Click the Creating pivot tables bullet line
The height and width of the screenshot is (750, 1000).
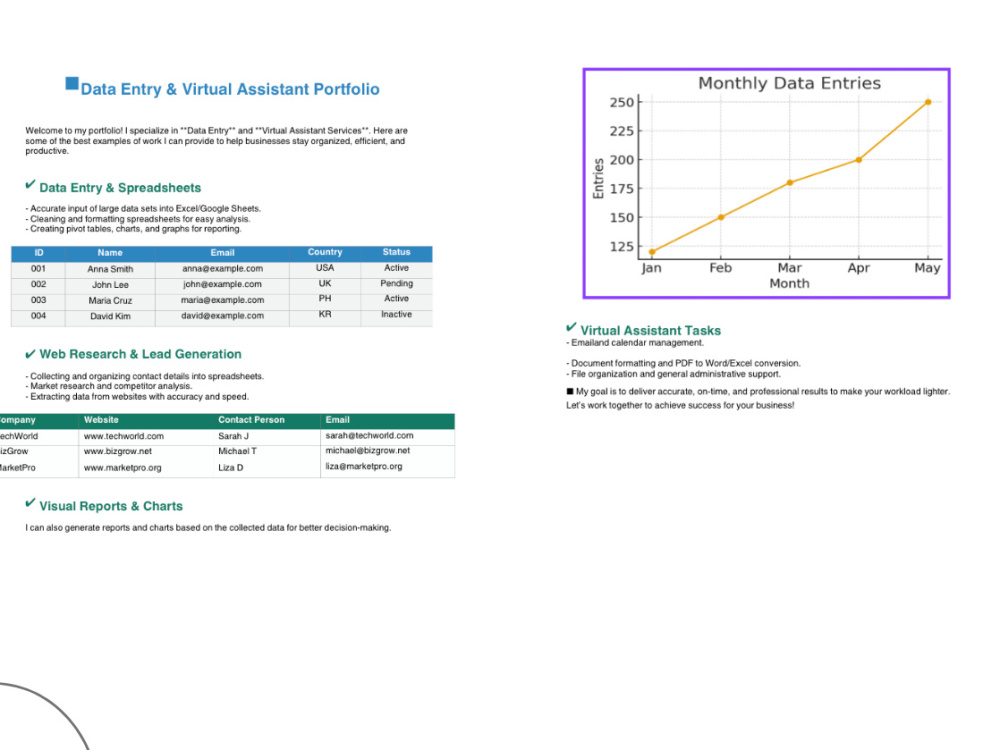[133, 229]
